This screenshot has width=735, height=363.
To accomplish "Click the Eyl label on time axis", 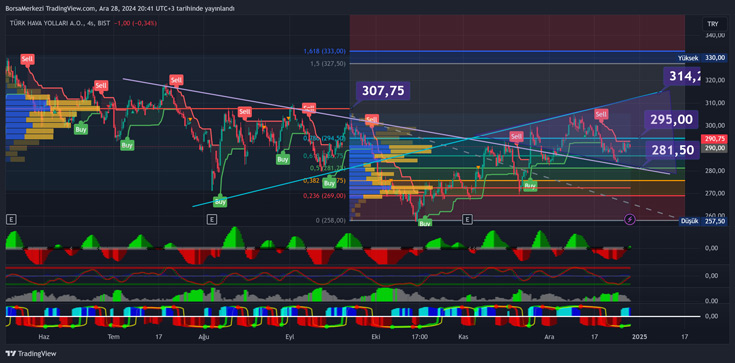I will pyautogui.click(x=291, y=336).
